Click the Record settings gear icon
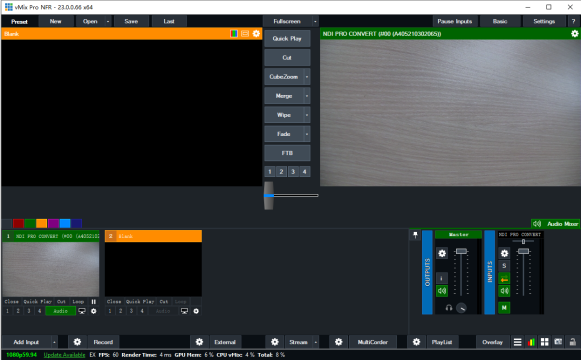This screenshot has height=360, width=581. coord(77,342)
